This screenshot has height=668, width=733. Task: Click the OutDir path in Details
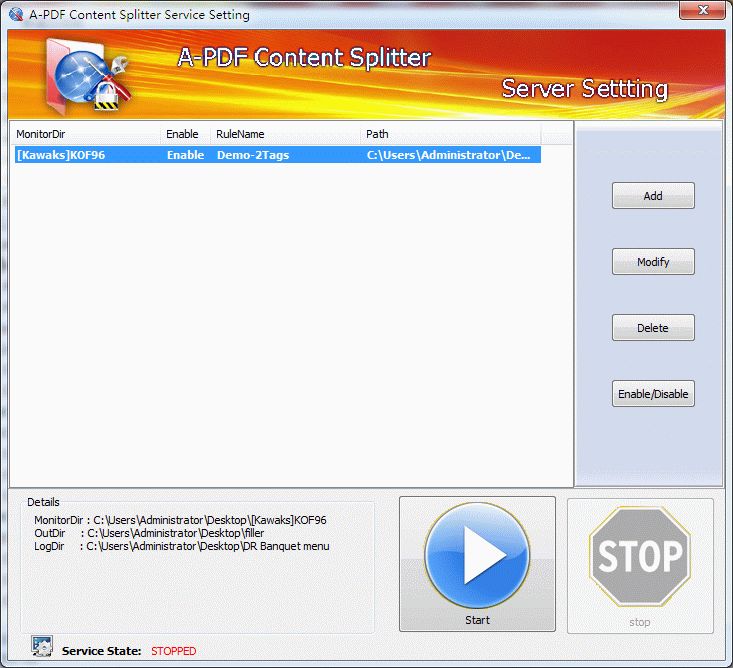pyautogui.click(x=176, y=533)
